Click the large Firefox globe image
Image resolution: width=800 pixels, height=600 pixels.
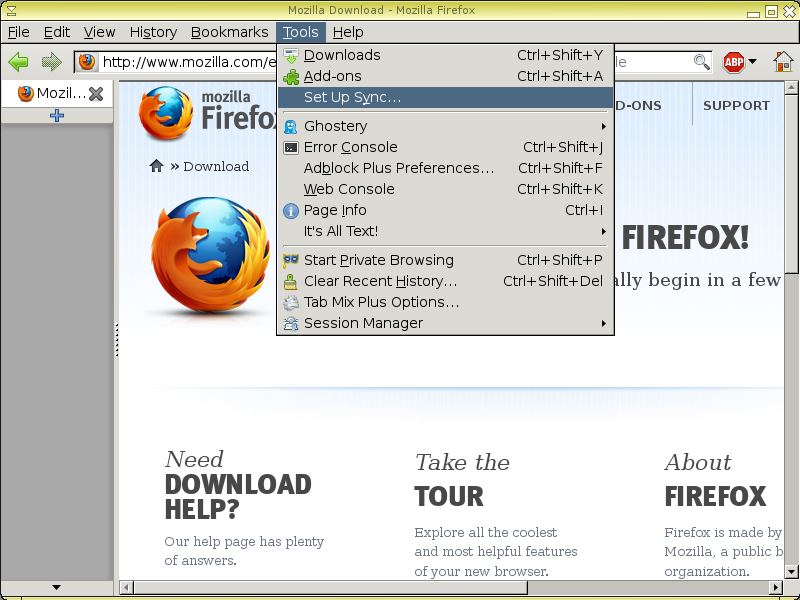[210, 254]
